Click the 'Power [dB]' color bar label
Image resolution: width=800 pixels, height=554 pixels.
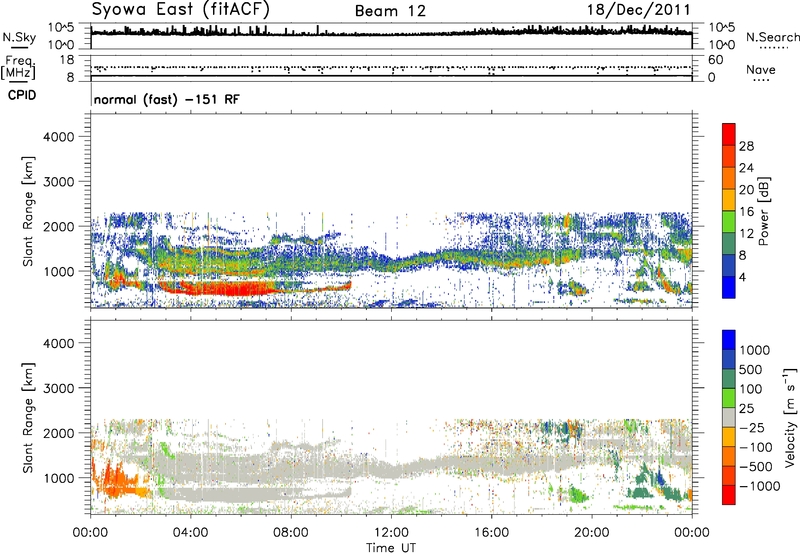tap(763, 211)
